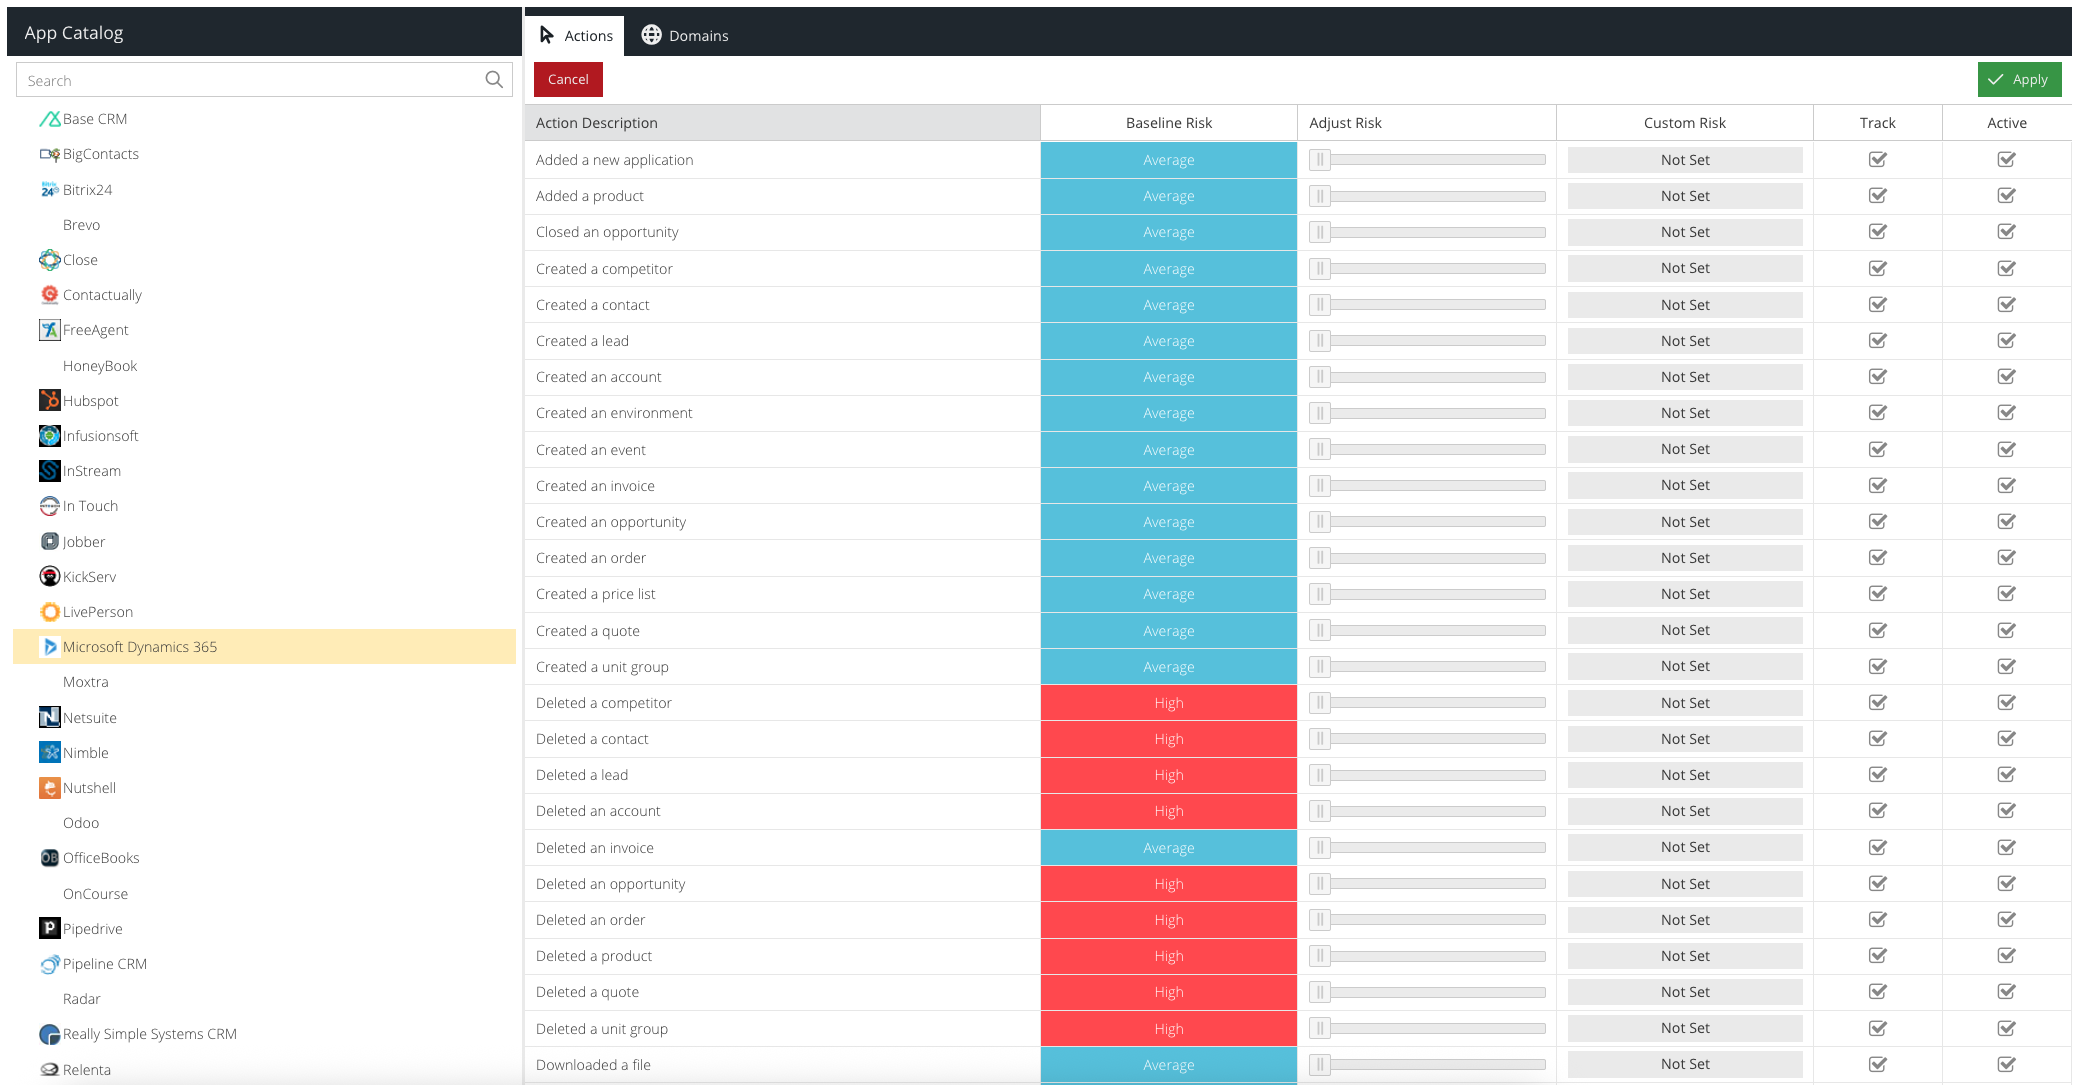Click the Pipedrive app icon
Screen dimensions: 2079x1085
[x=50, y=929]
